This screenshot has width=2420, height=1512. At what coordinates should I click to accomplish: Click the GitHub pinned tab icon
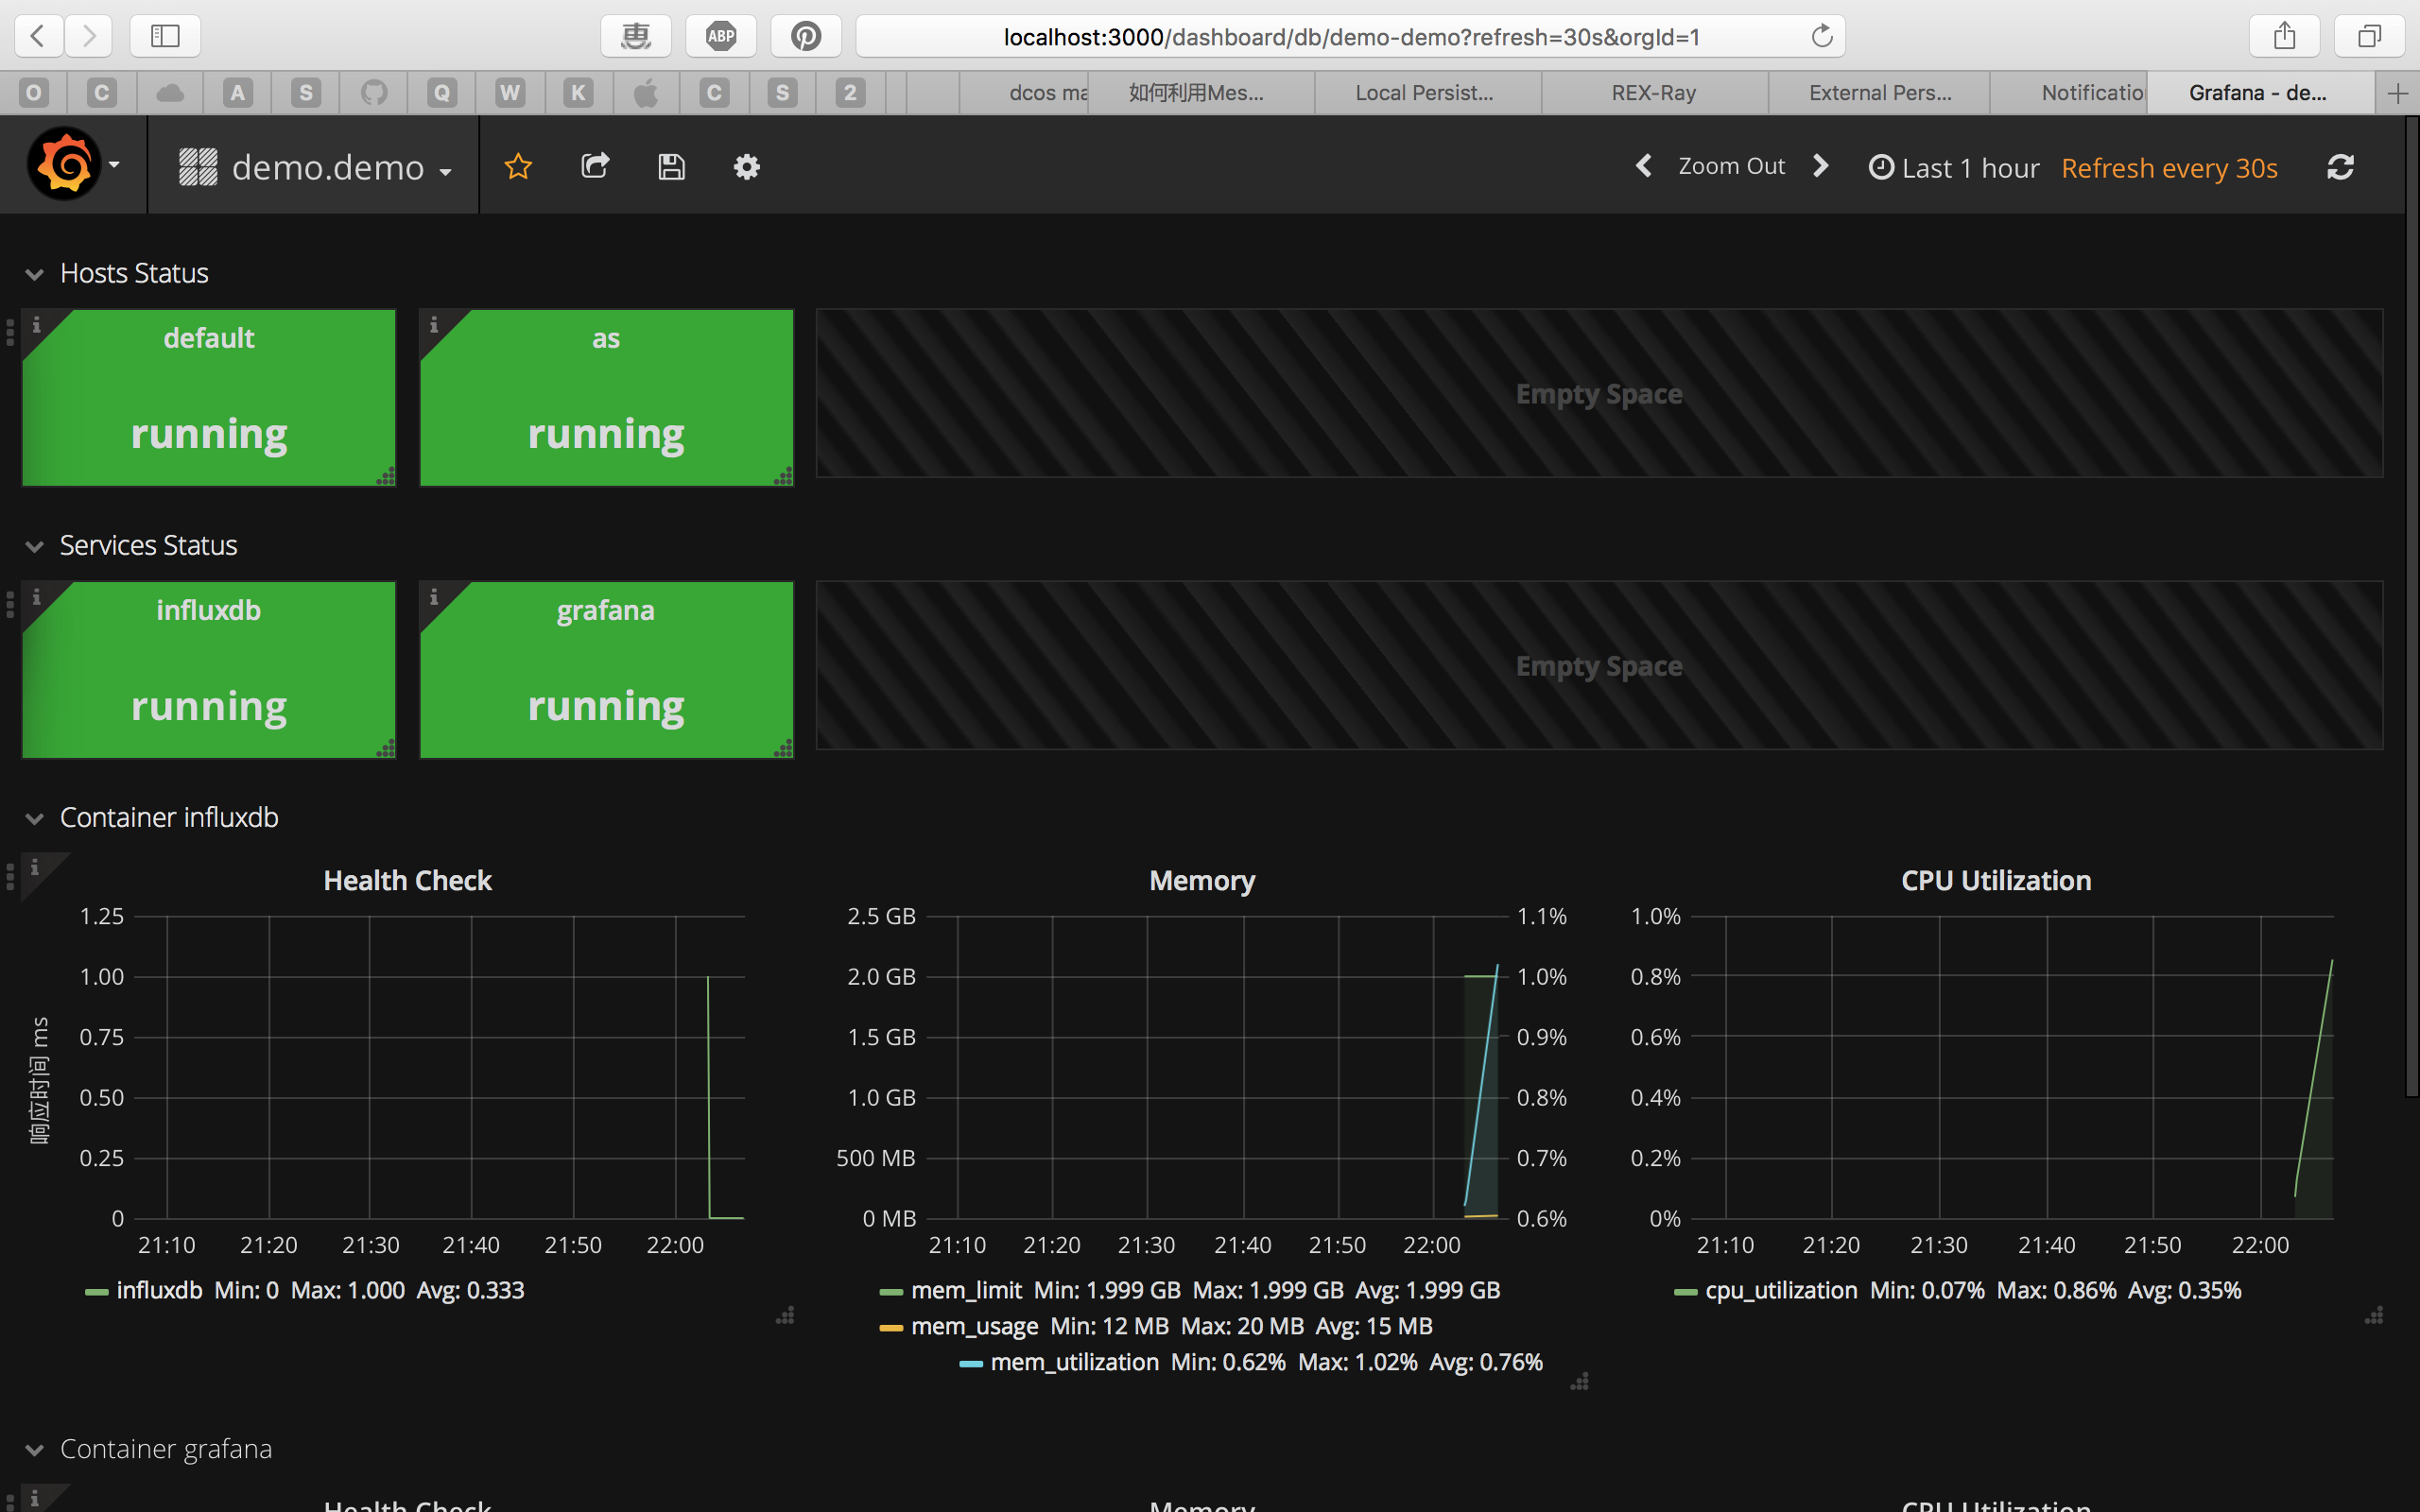point(374,93)
